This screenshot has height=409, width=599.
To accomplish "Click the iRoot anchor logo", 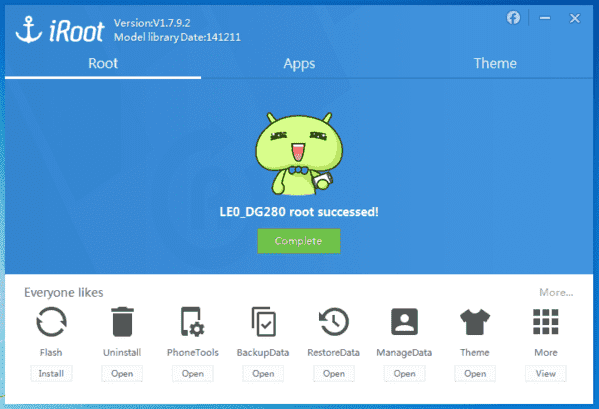I will (x=29, y=29).
